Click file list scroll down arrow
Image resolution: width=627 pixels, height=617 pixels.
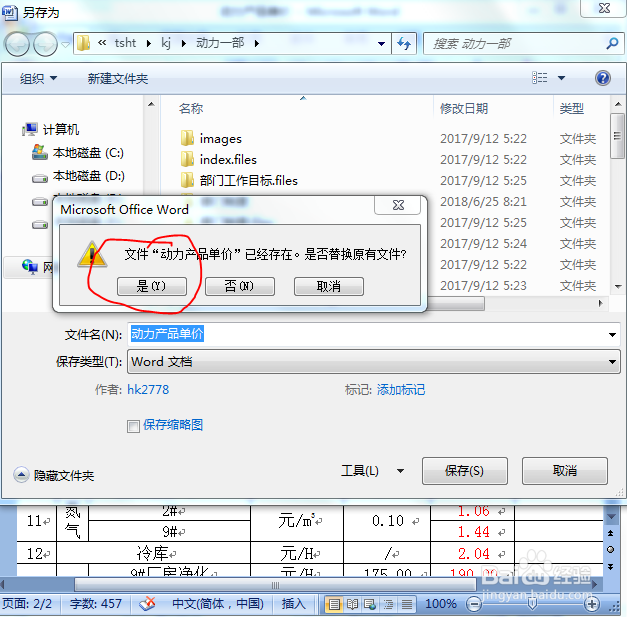point(618,286)
